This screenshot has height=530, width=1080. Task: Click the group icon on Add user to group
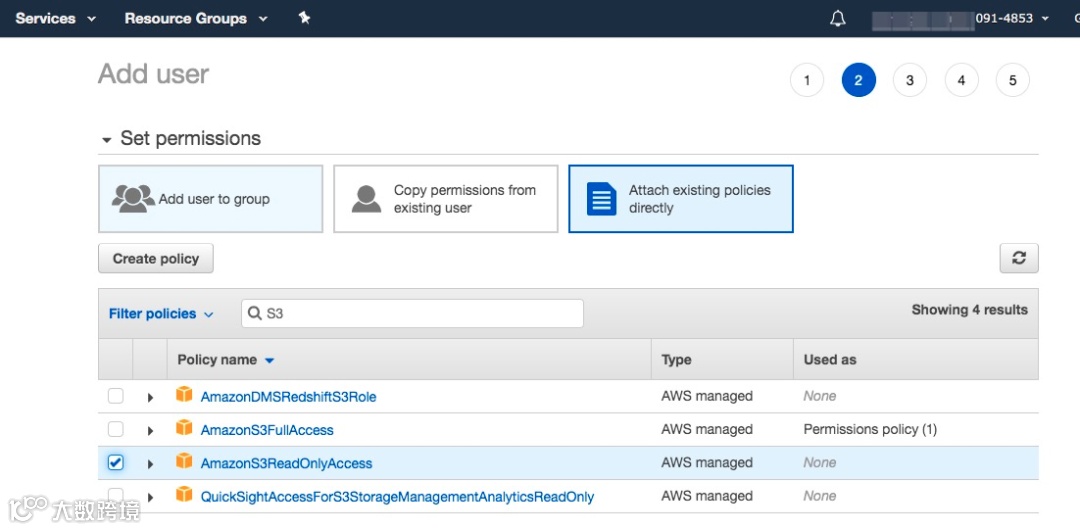[x=133, y=199]
